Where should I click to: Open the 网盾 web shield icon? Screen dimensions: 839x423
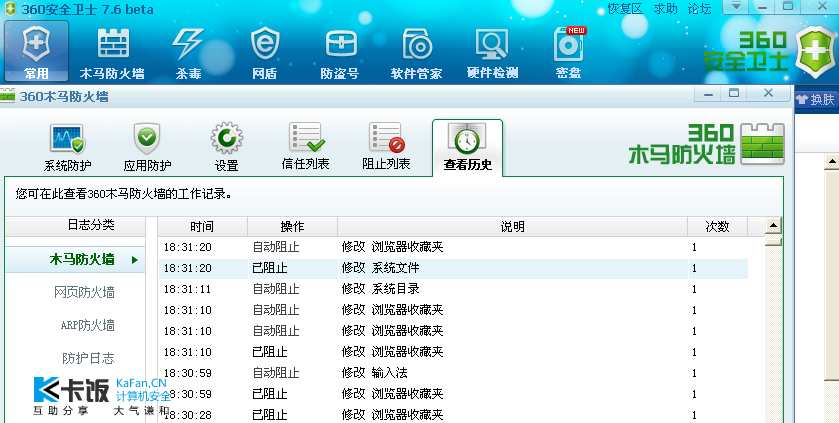pyautogui.click(x=265, y=53)
